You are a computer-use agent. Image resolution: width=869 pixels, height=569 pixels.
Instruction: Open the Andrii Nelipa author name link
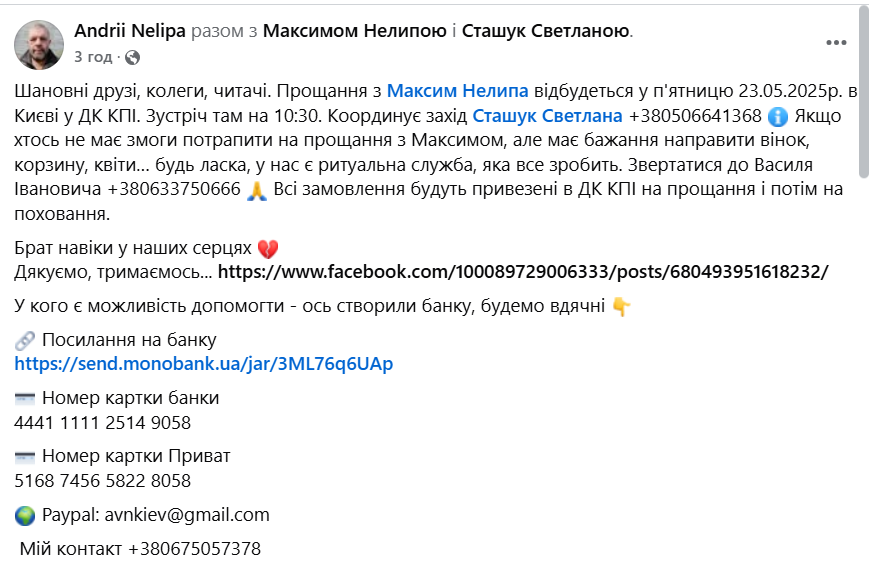coord(130,31)
